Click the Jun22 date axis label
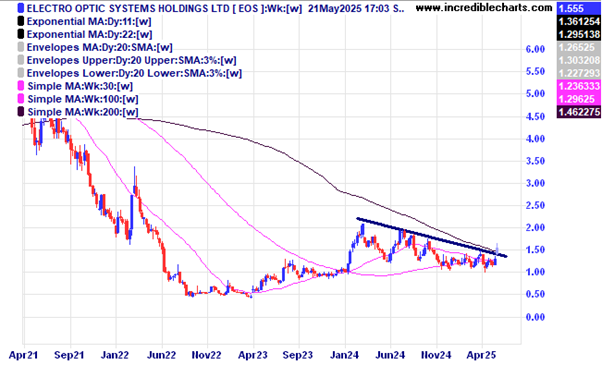 161,355
